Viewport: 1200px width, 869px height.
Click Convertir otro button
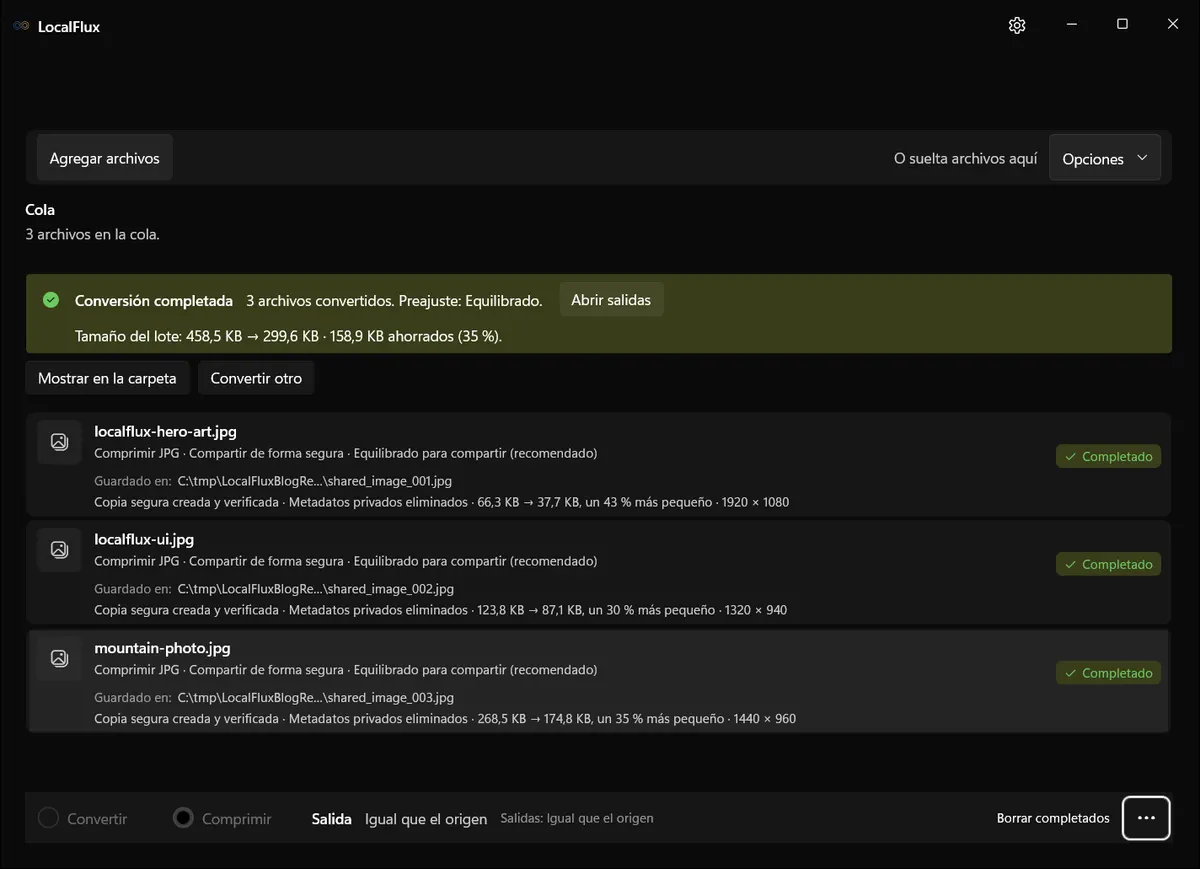point(256,378)
